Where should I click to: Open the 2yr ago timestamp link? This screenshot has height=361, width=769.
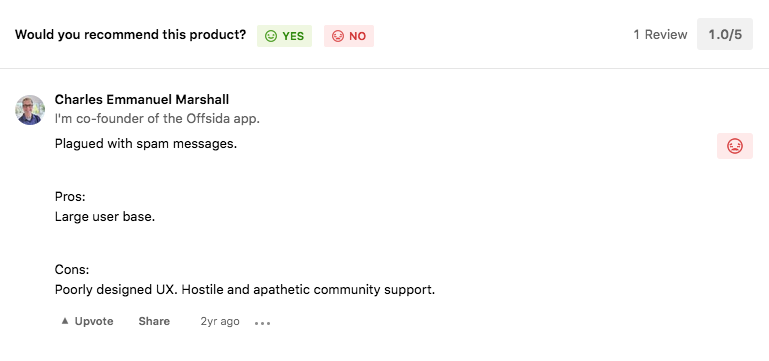coord(220,321)
